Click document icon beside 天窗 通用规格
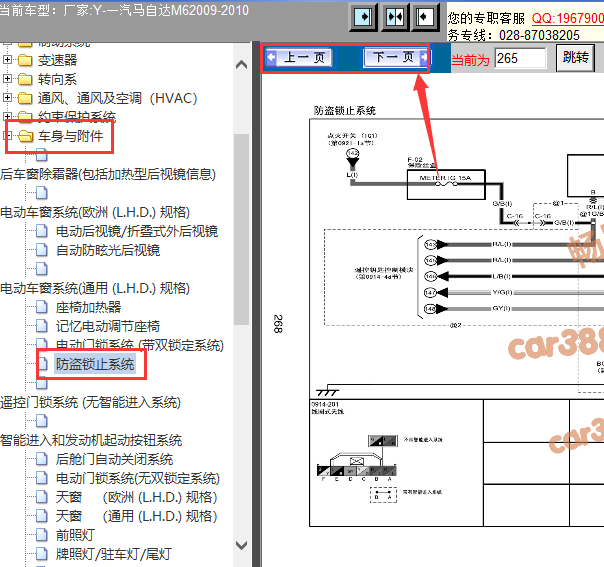The height and width of the screenshot is (567, 604). 42,516
